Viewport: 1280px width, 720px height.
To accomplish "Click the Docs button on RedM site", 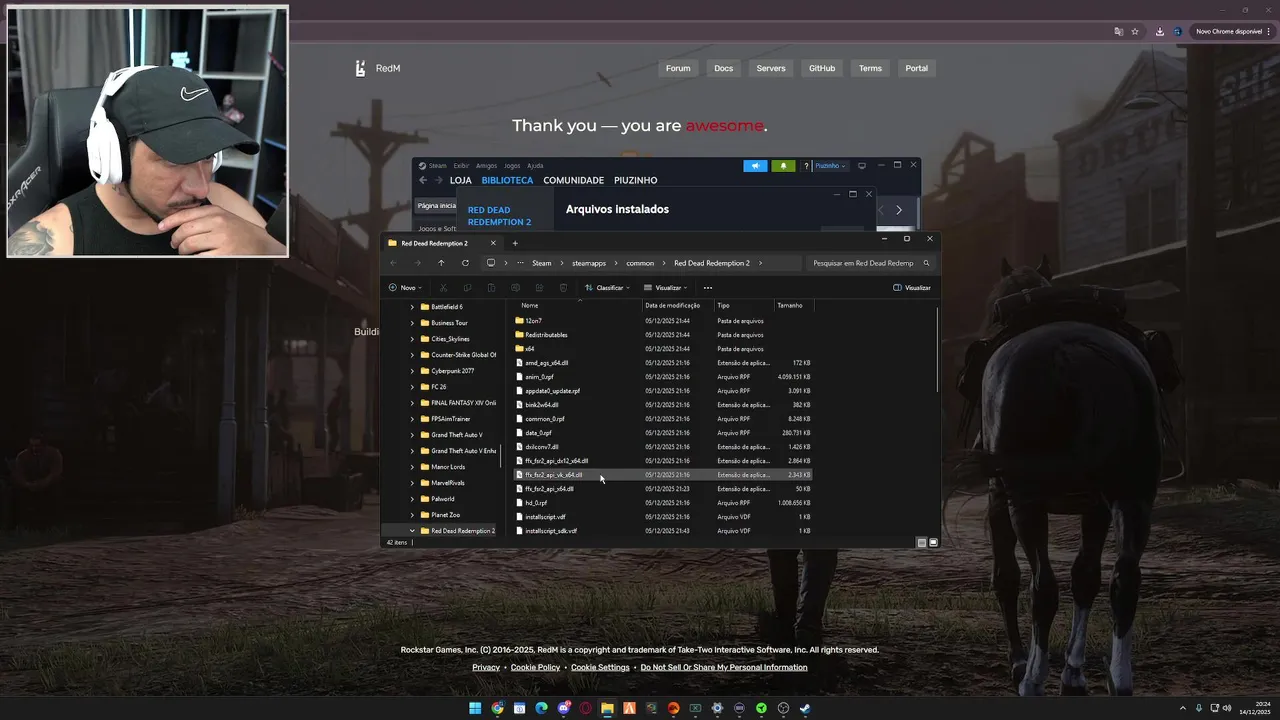I will pyautogui.click(x=724, y=68).
